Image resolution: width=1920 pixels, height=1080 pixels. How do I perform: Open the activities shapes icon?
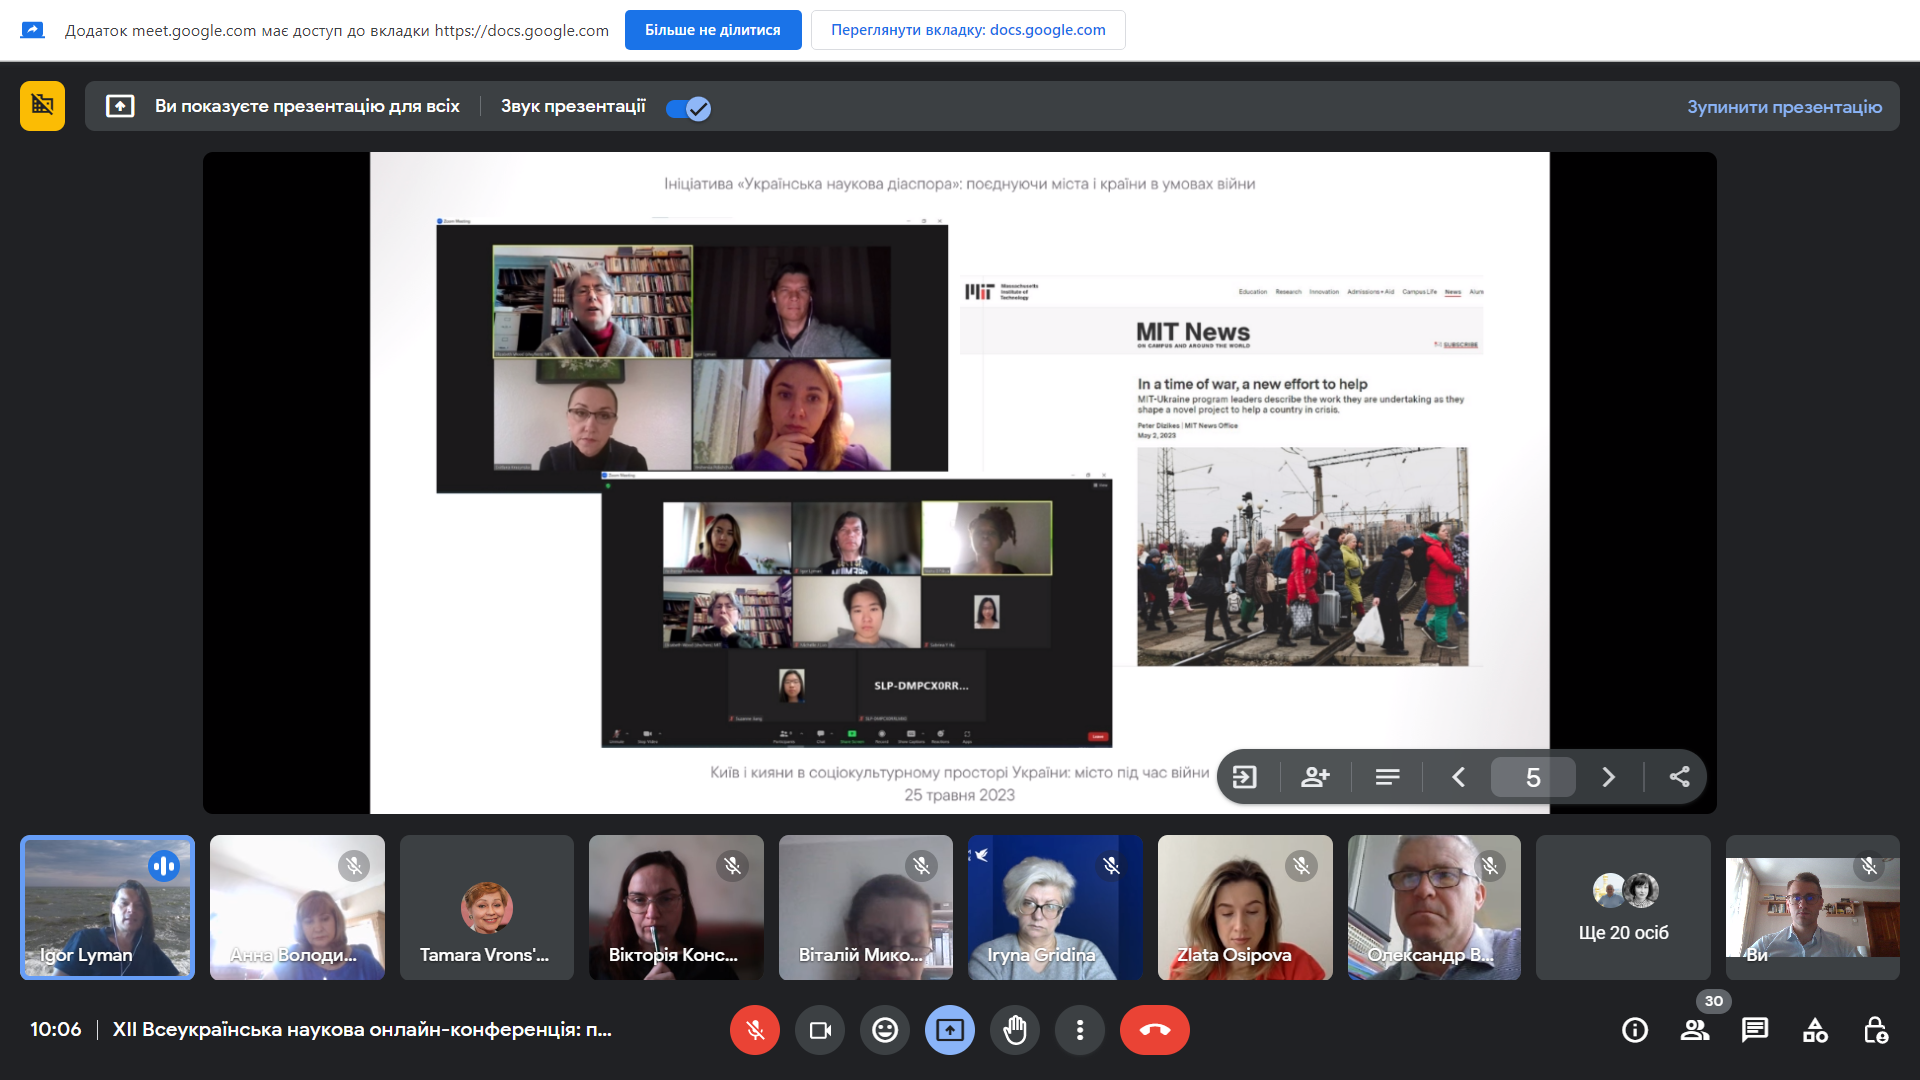coord(1815,1030)
